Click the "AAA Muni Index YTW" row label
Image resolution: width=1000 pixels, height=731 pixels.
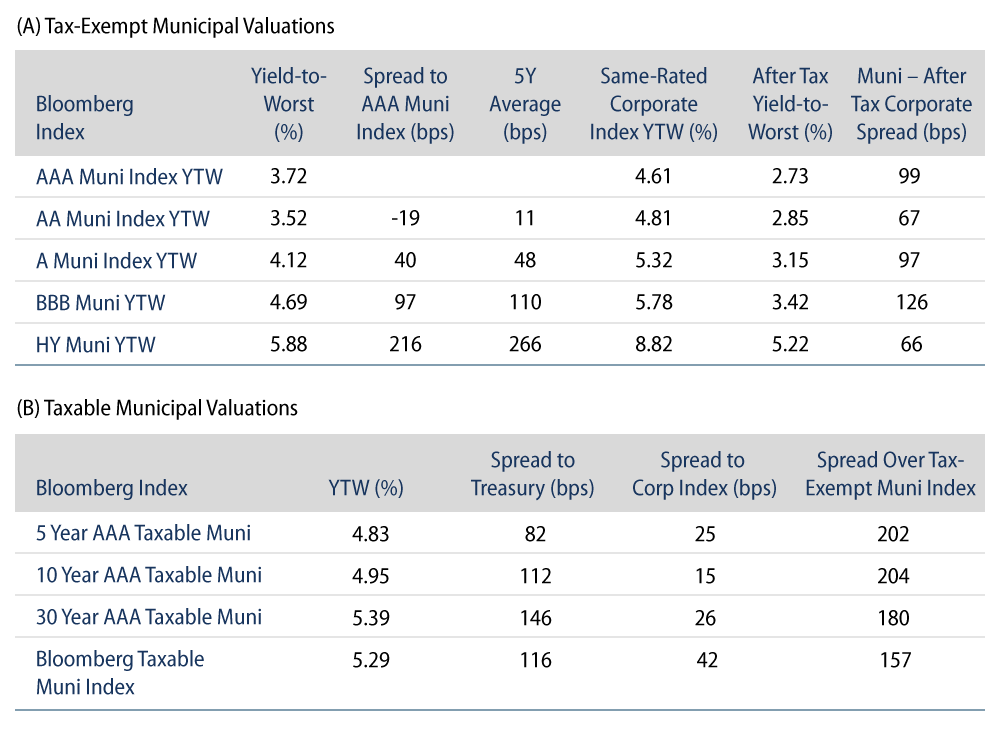tap(129, 177)
